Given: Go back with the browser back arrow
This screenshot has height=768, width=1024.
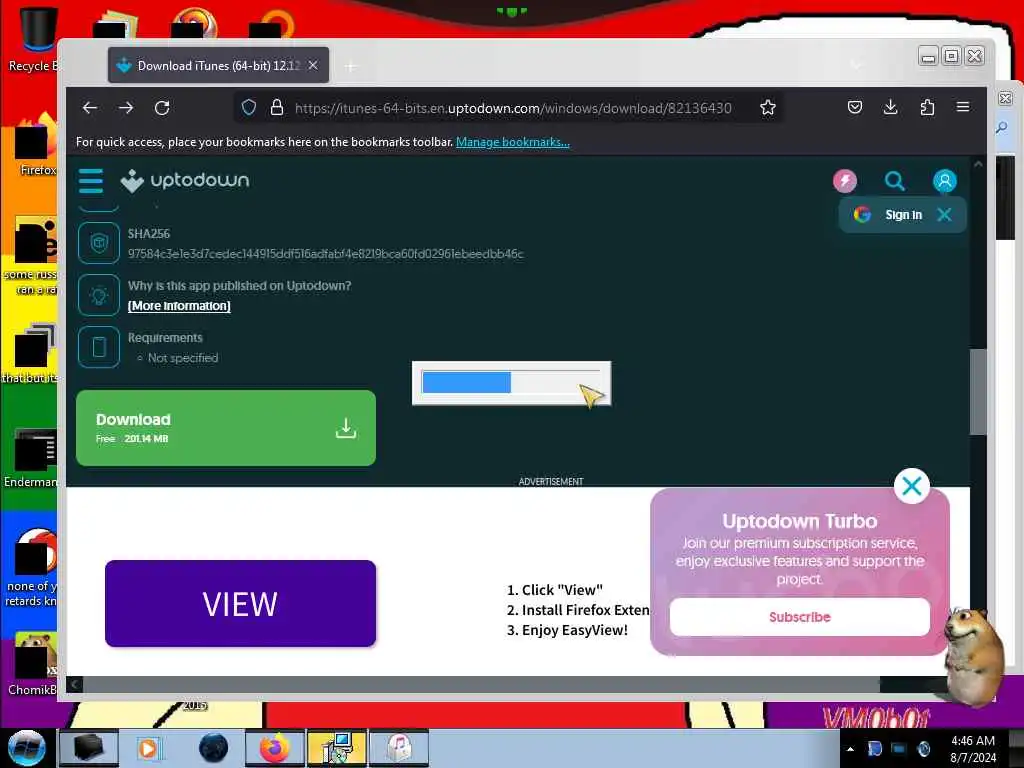Looking at the screenshot, I should click(90, 108).
